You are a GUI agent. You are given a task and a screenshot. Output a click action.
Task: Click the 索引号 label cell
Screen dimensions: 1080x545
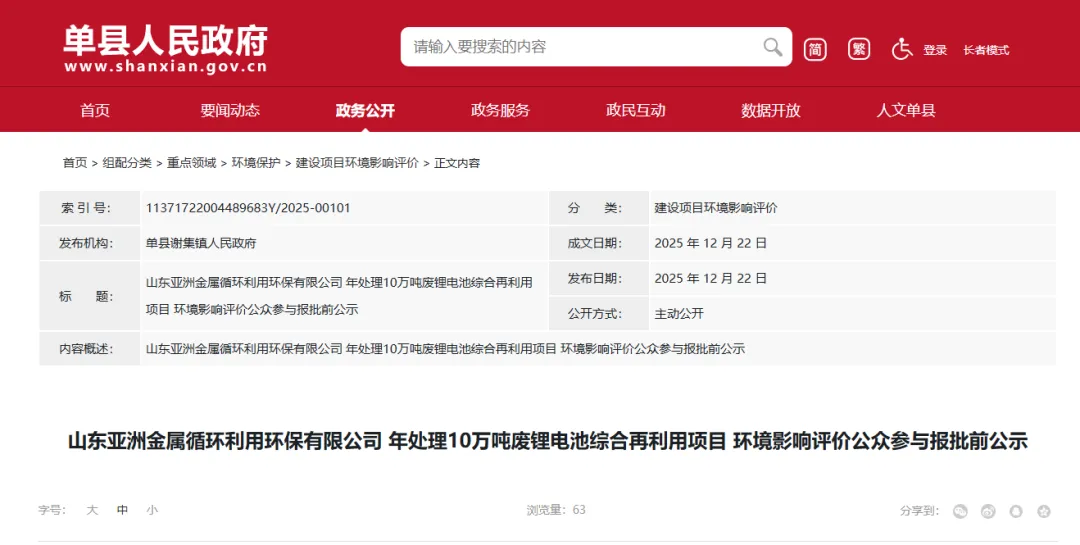[x=90, y=208]
